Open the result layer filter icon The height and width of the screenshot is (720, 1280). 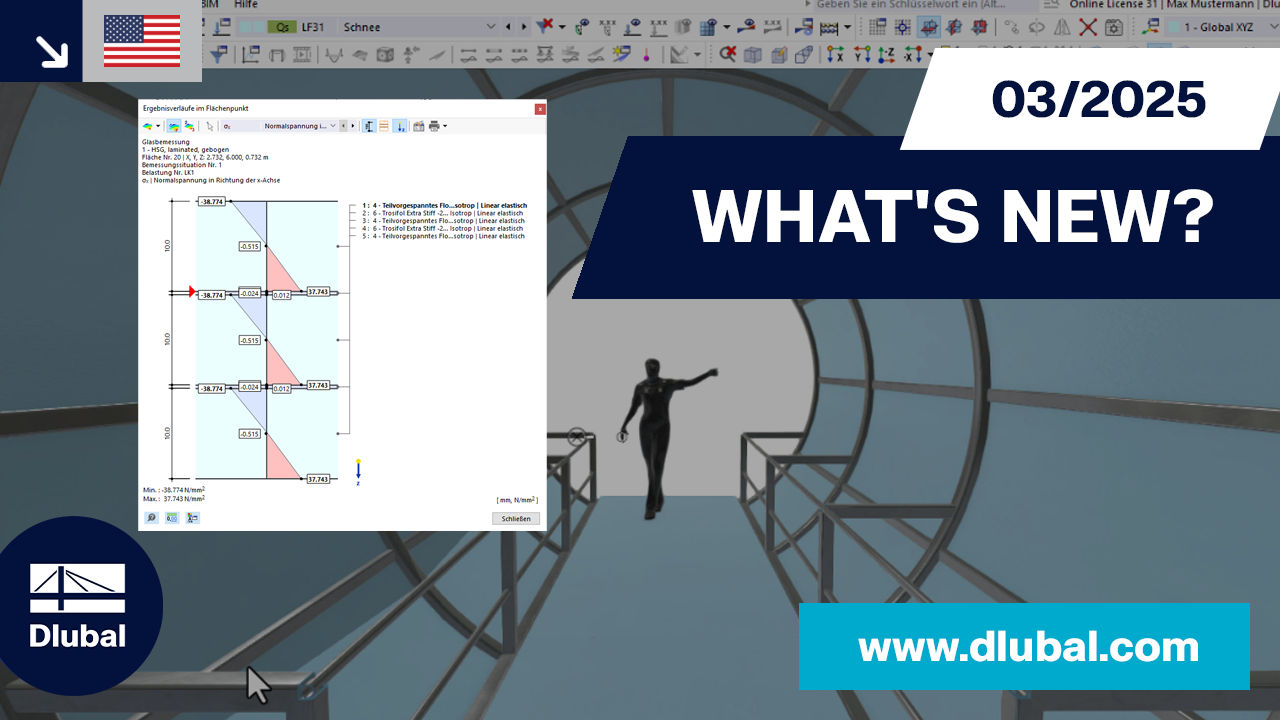190,517
